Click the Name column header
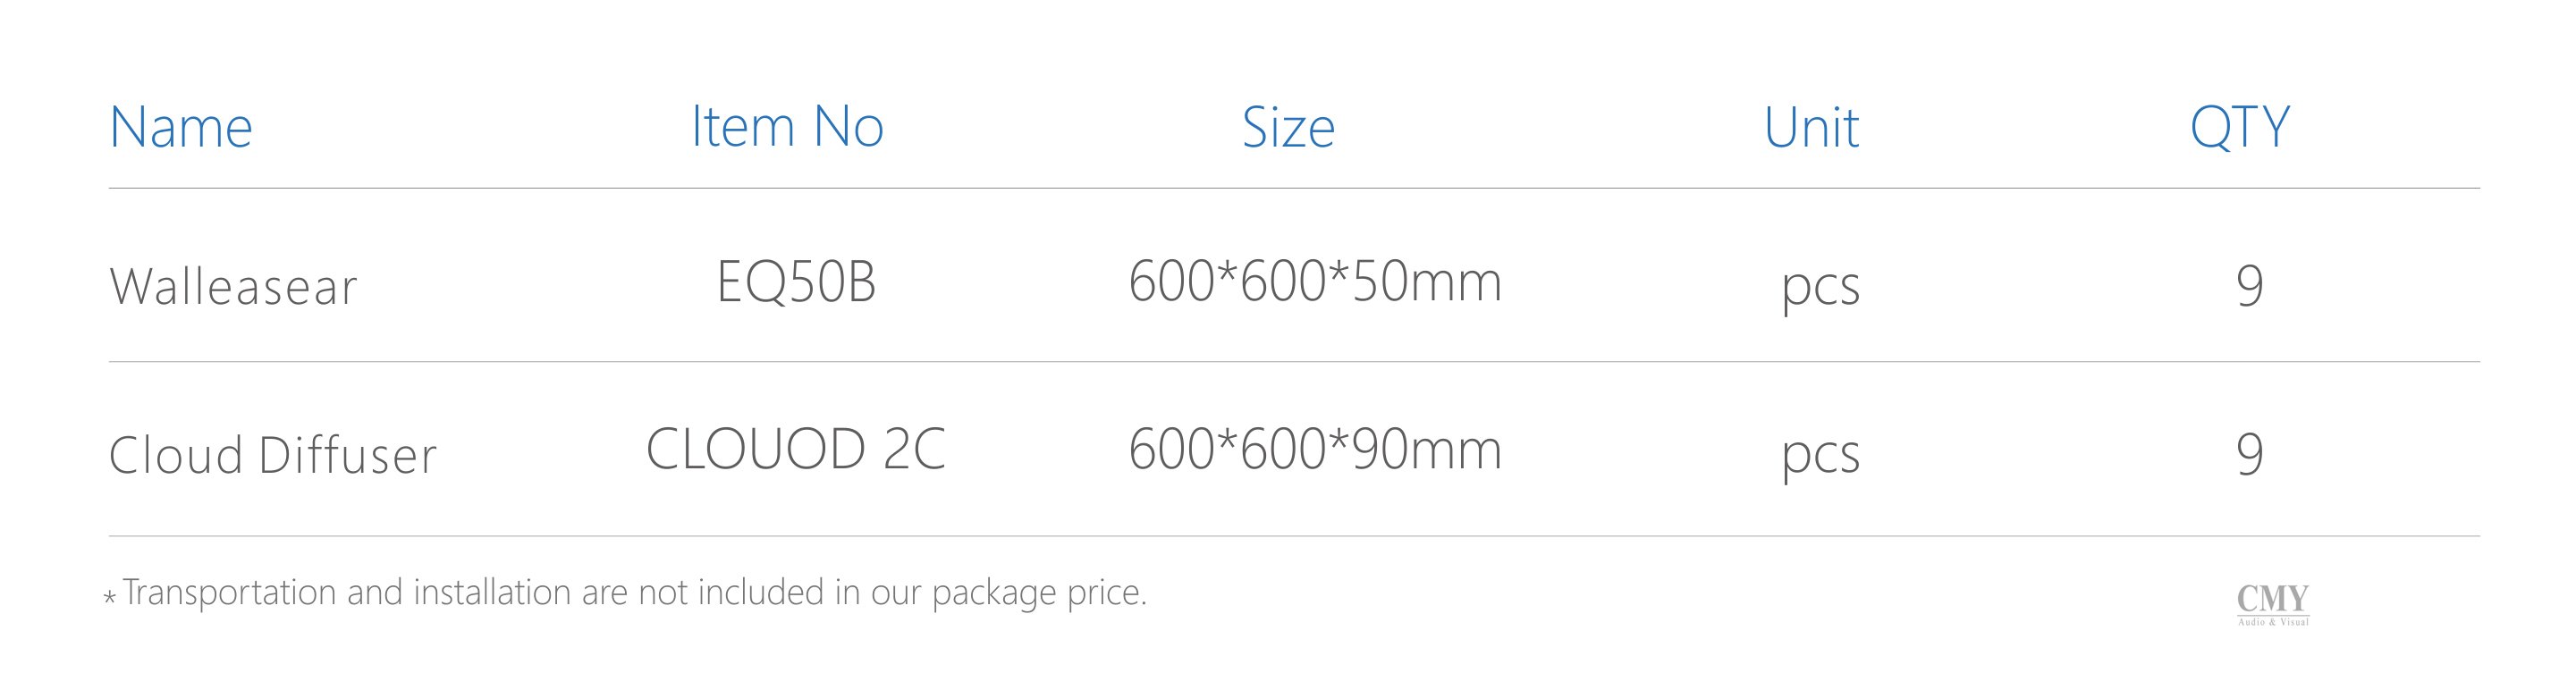Viewport: 2576px width, 698px height. 181,128
